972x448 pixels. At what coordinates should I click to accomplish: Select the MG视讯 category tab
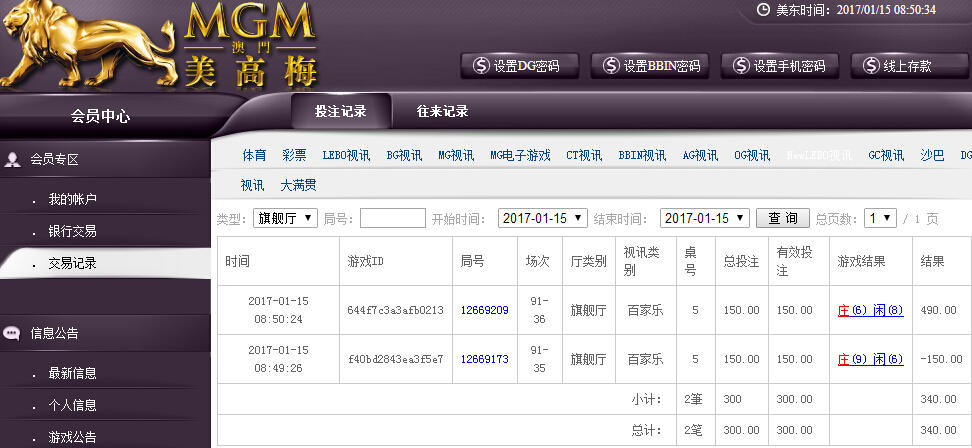coord(456,156)
